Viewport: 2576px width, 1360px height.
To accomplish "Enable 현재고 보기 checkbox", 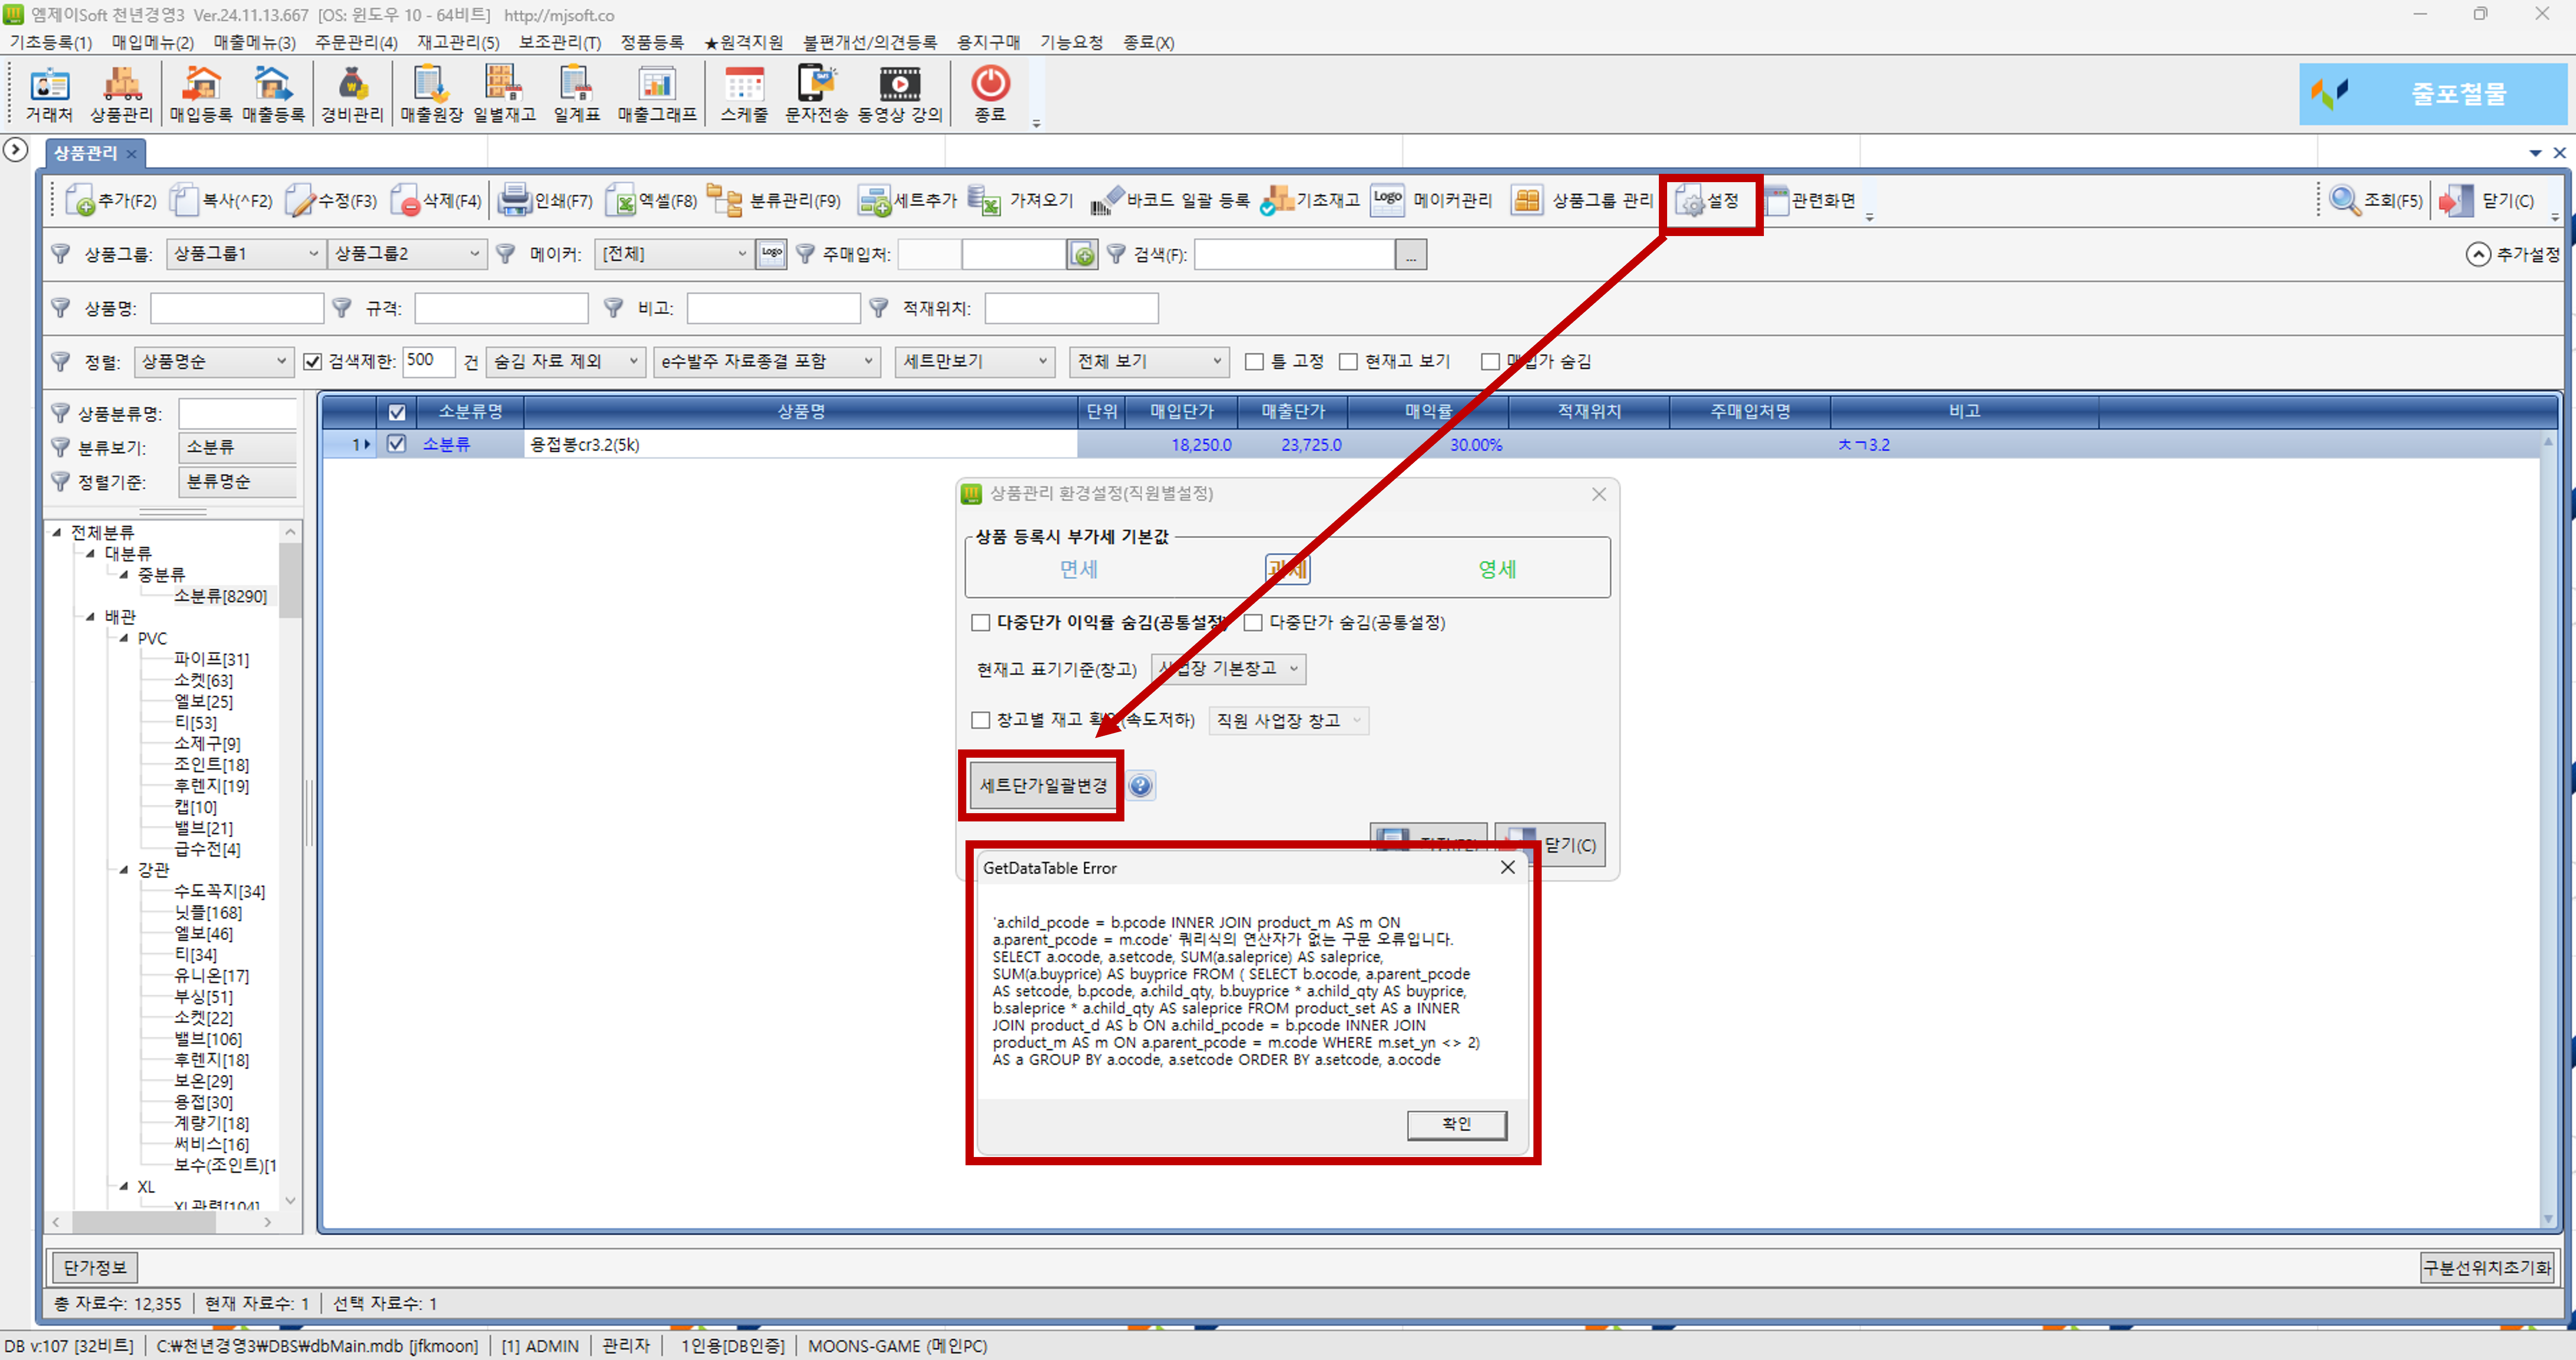I will pos(1348,362).
